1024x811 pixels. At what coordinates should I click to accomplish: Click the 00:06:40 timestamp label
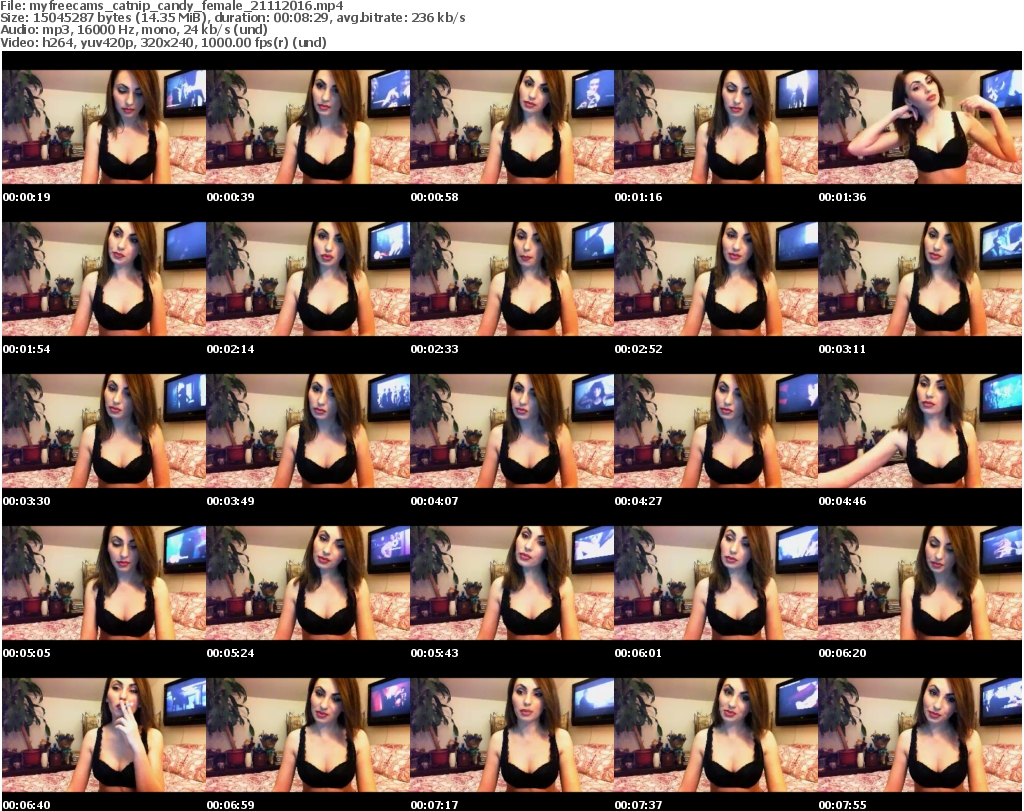27,805
